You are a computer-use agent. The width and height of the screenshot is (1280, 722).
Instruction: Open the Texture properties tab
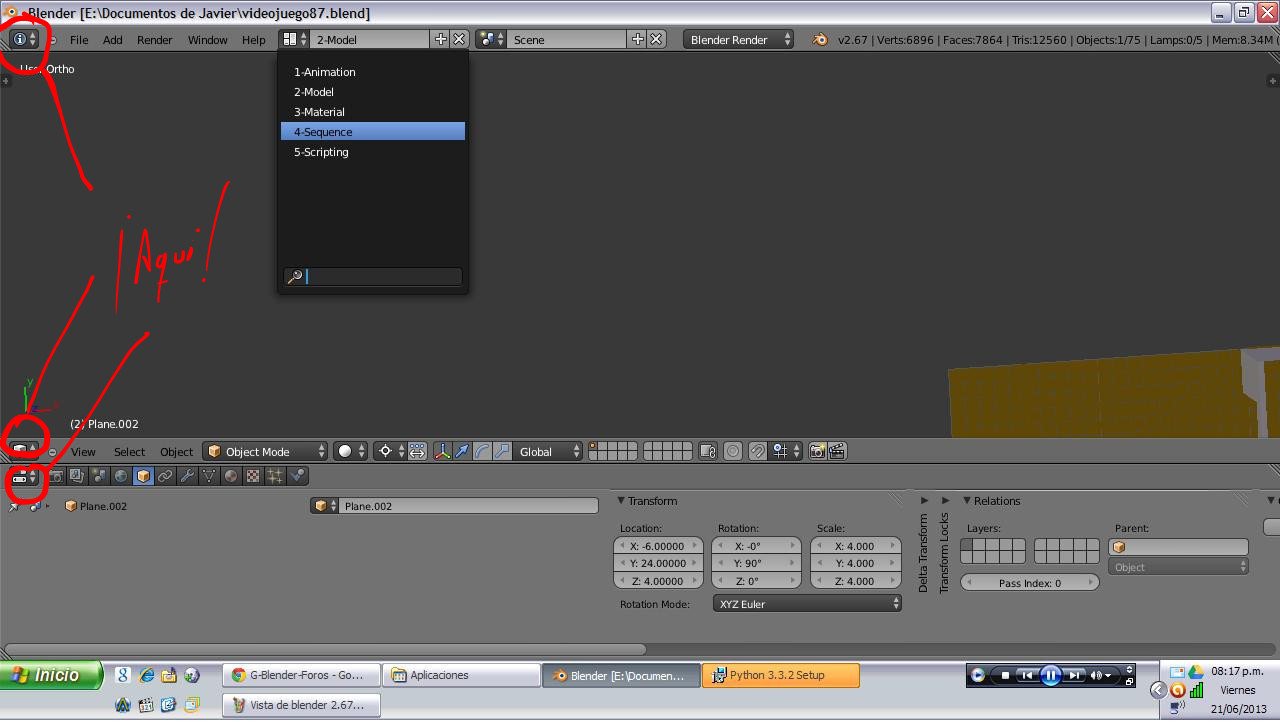[x=253, y=477]
